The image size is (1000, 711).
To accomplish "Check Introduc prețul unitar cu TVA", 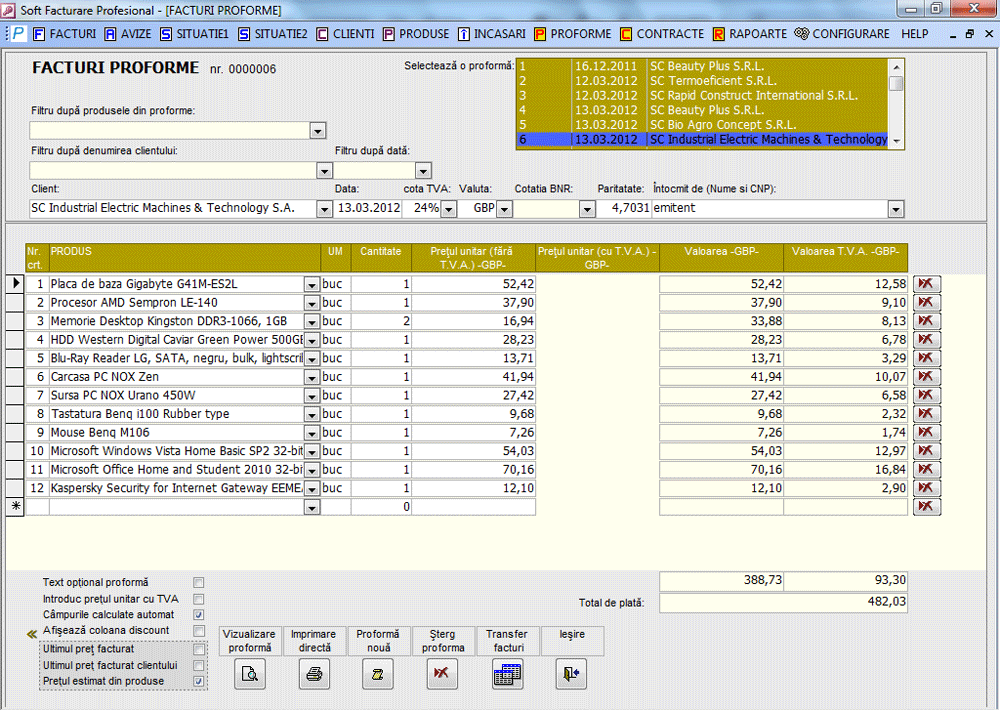I will 199,599.
